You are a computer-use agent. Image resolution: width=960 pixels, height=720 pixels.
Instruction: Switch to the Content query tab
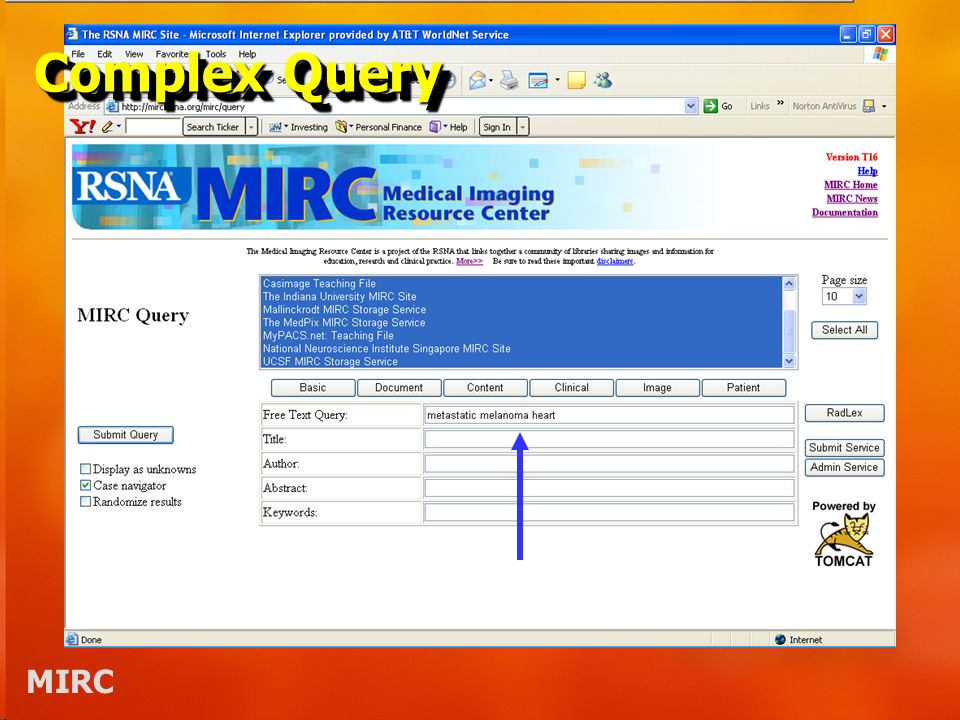pos(485,388)
